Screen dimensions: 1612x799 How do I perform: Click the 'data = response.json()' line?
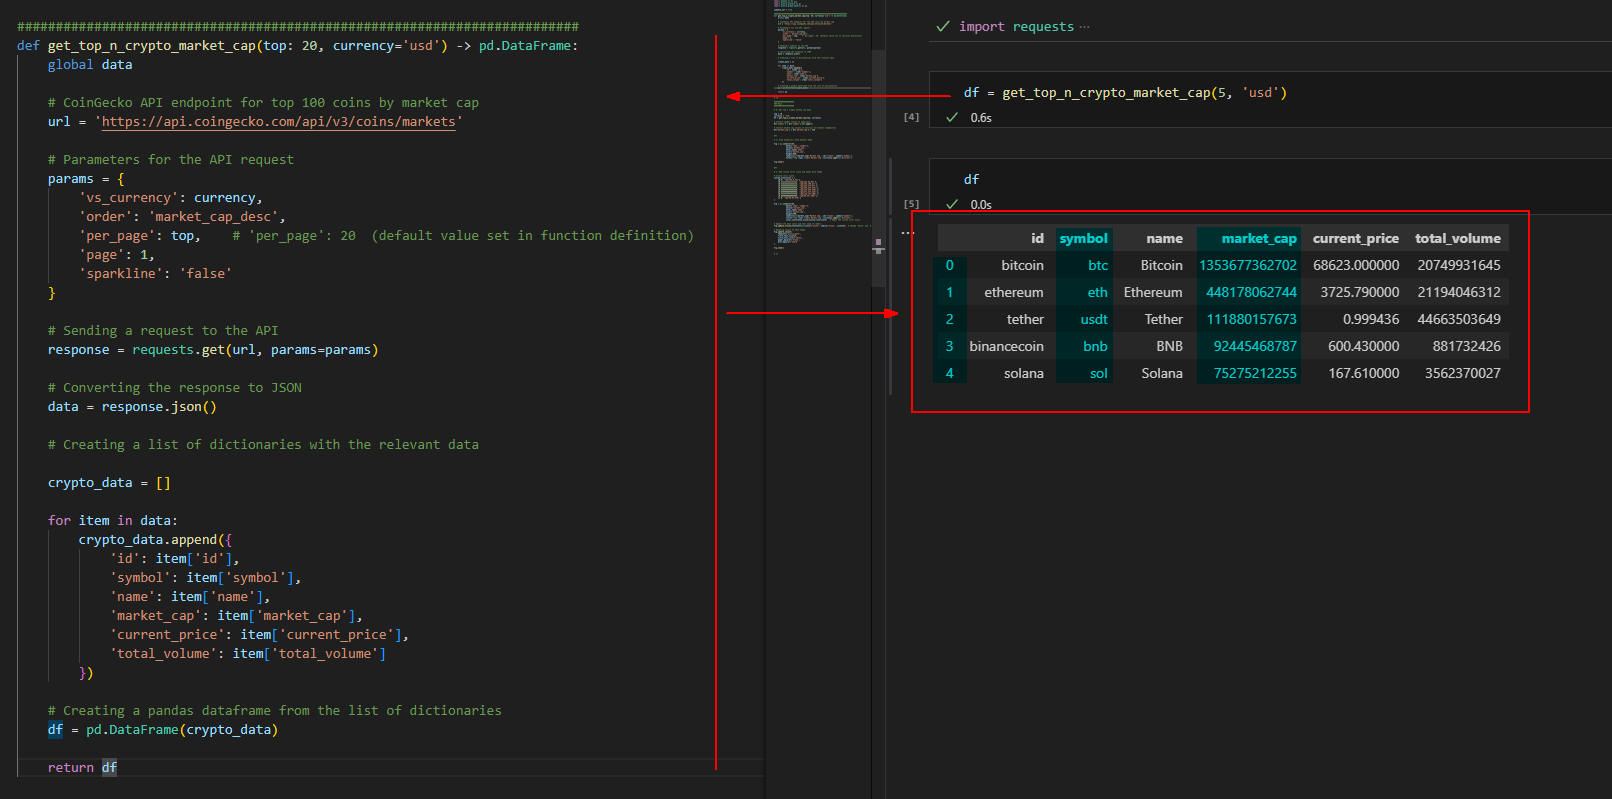[132, 407]
